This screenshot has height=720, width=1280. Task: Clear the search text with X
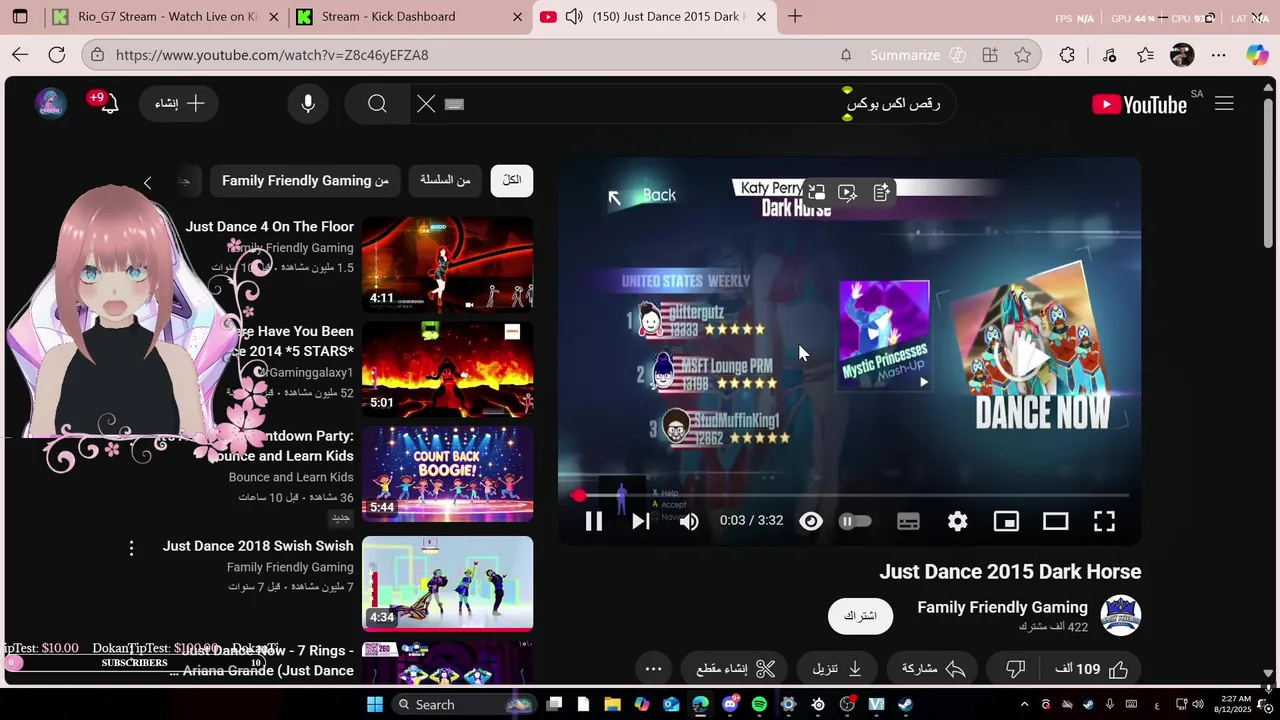point(426,104)
